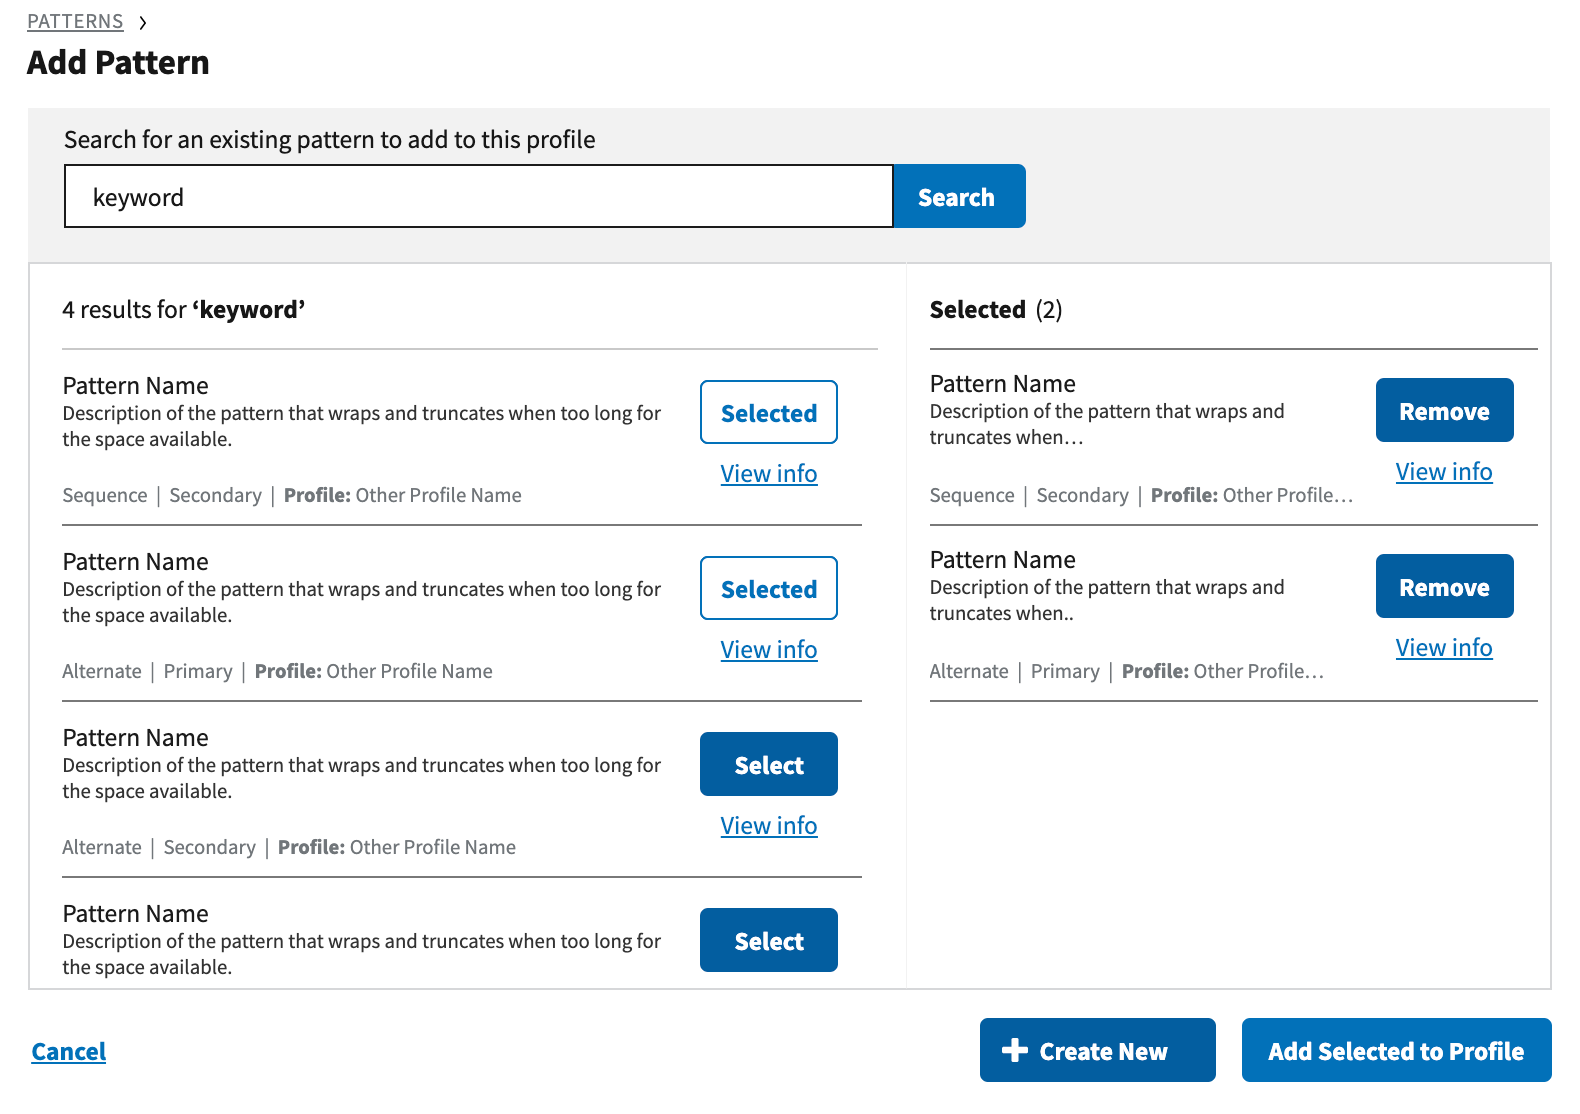Click the breadcrumb chevron after PATTERNS
1580x1114 pixels.
click(143, 22)
